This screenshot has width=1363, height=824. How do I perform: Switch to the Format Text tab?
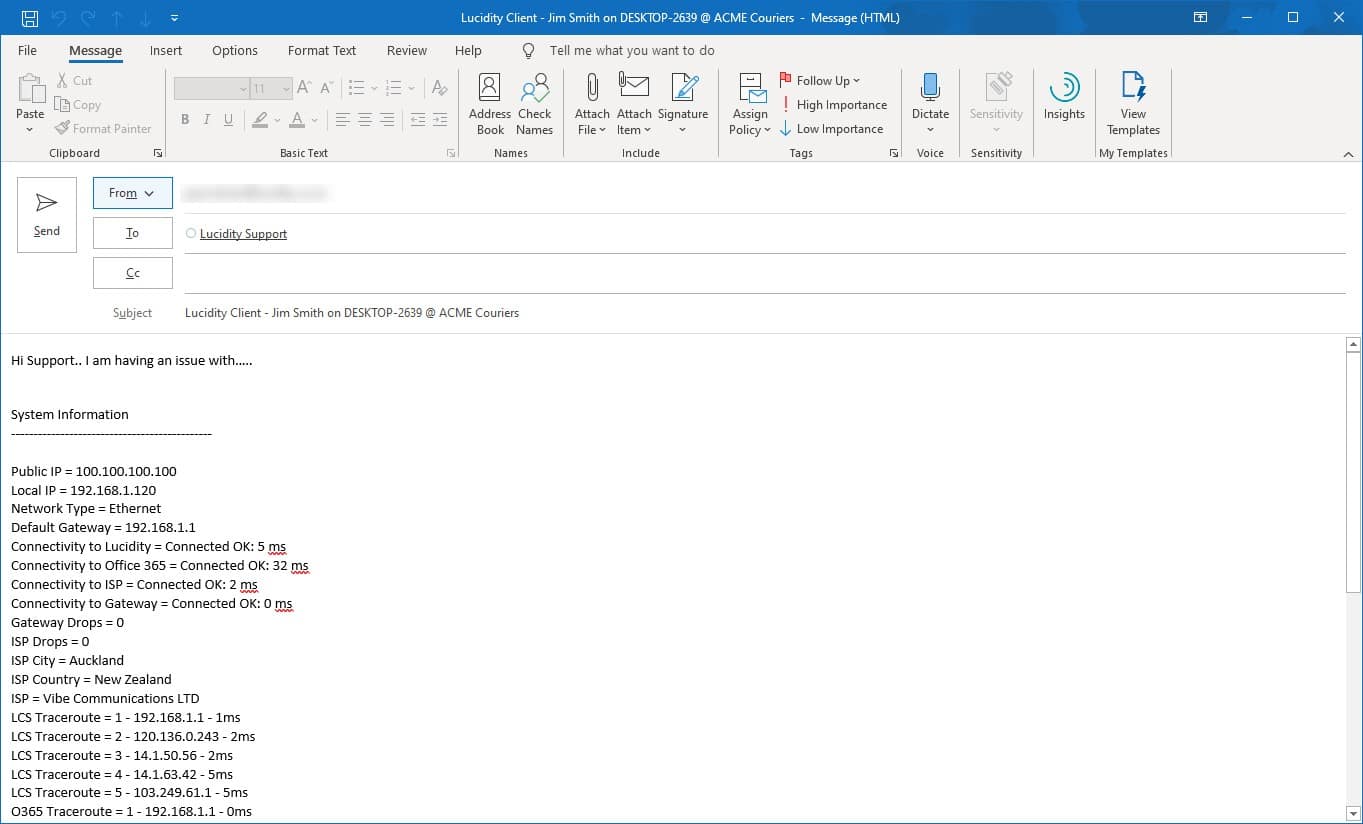coord(322,50)
